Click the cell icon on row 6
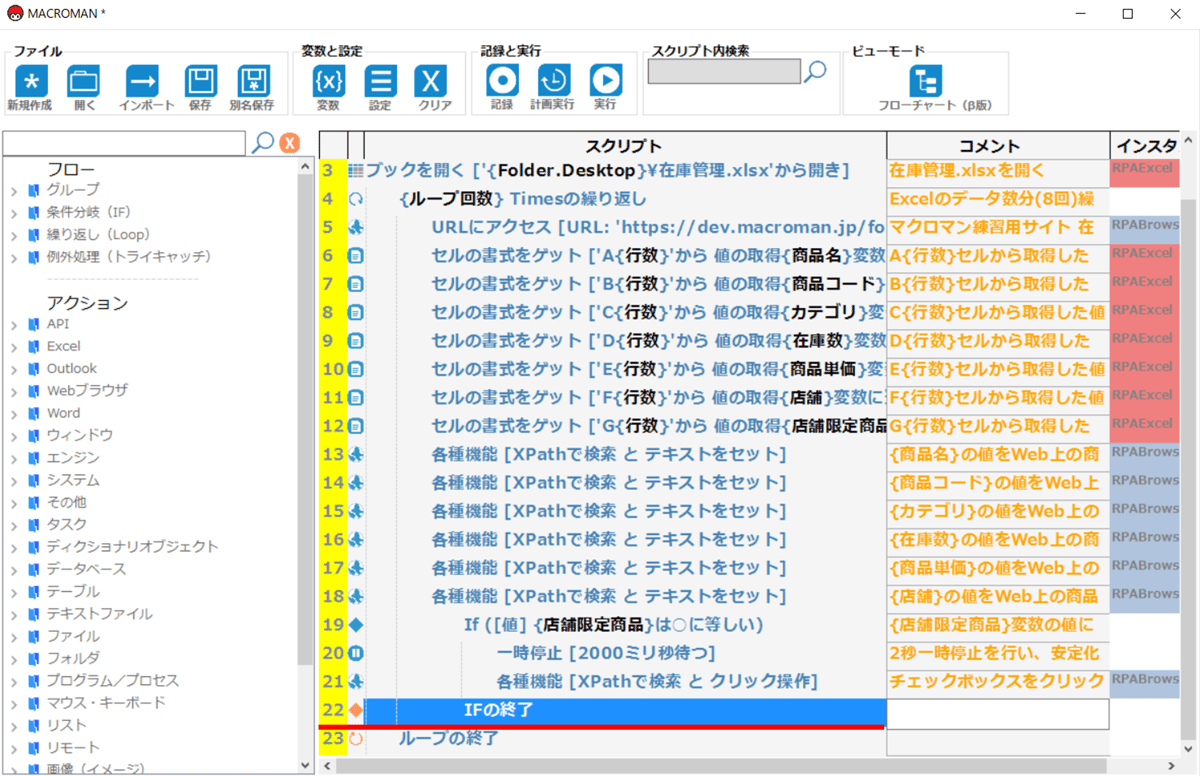 [x=356, y=256]
